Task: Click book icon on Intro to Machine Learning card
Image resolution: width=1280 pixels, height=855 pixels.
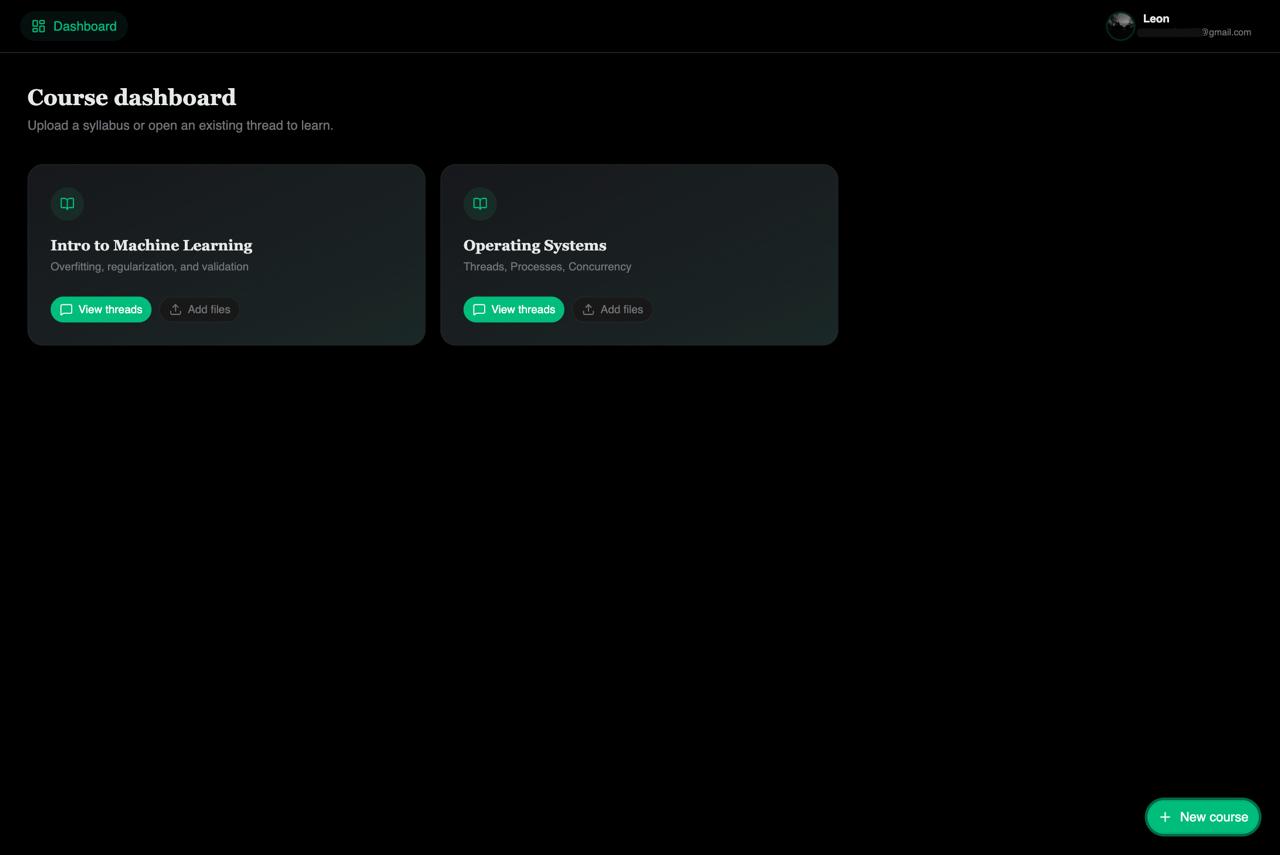Action: 67,204
